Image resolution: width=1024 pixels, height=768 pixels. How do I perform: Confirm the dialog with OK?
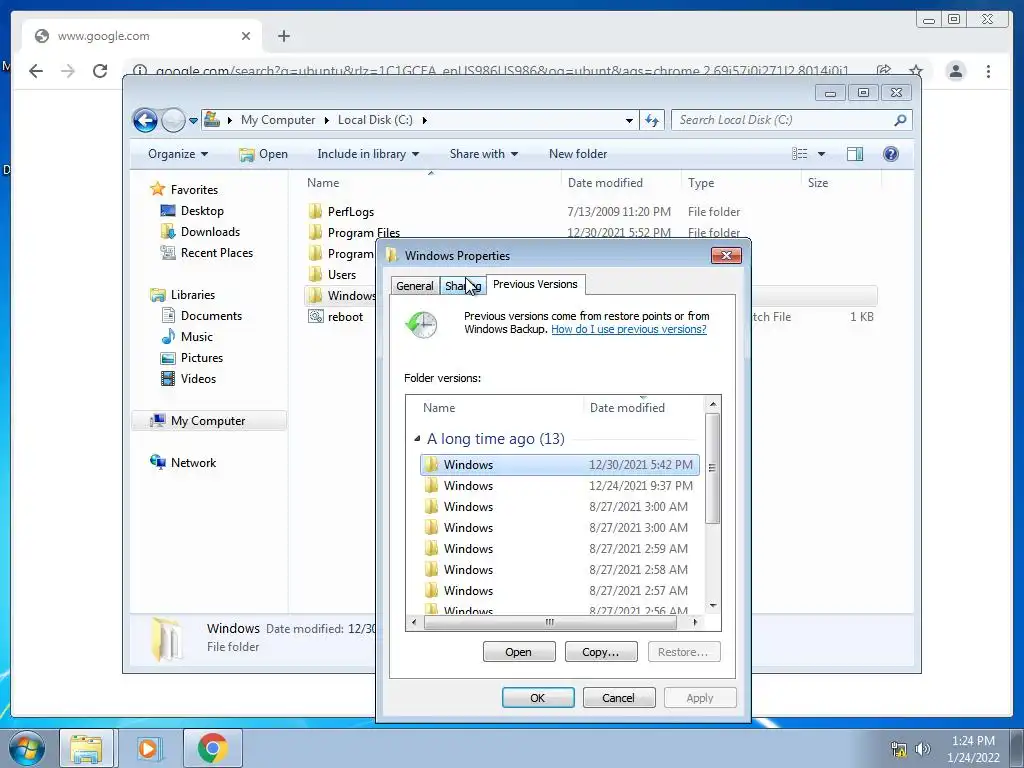point(538,697)
